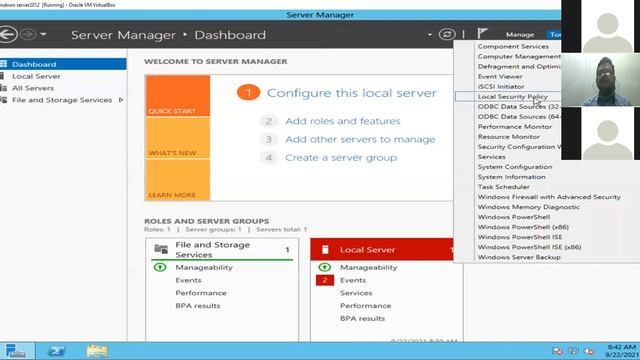Screen dimensions: 640x360
Task: Open System Information from Tools menu
Action: 511,177
